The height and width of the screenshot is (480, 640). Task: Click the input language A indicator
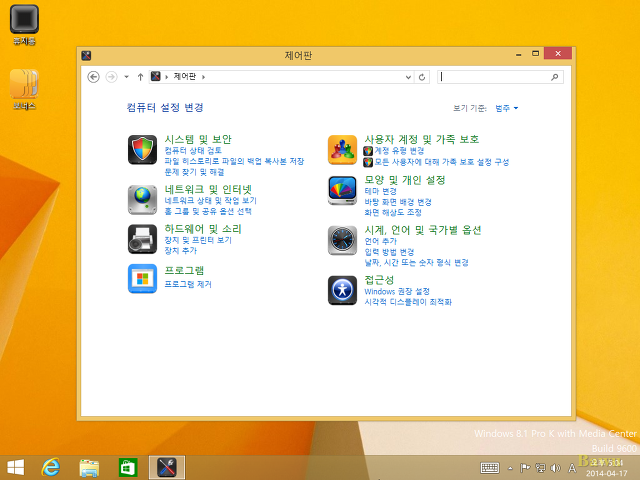[x=572, y=468]
